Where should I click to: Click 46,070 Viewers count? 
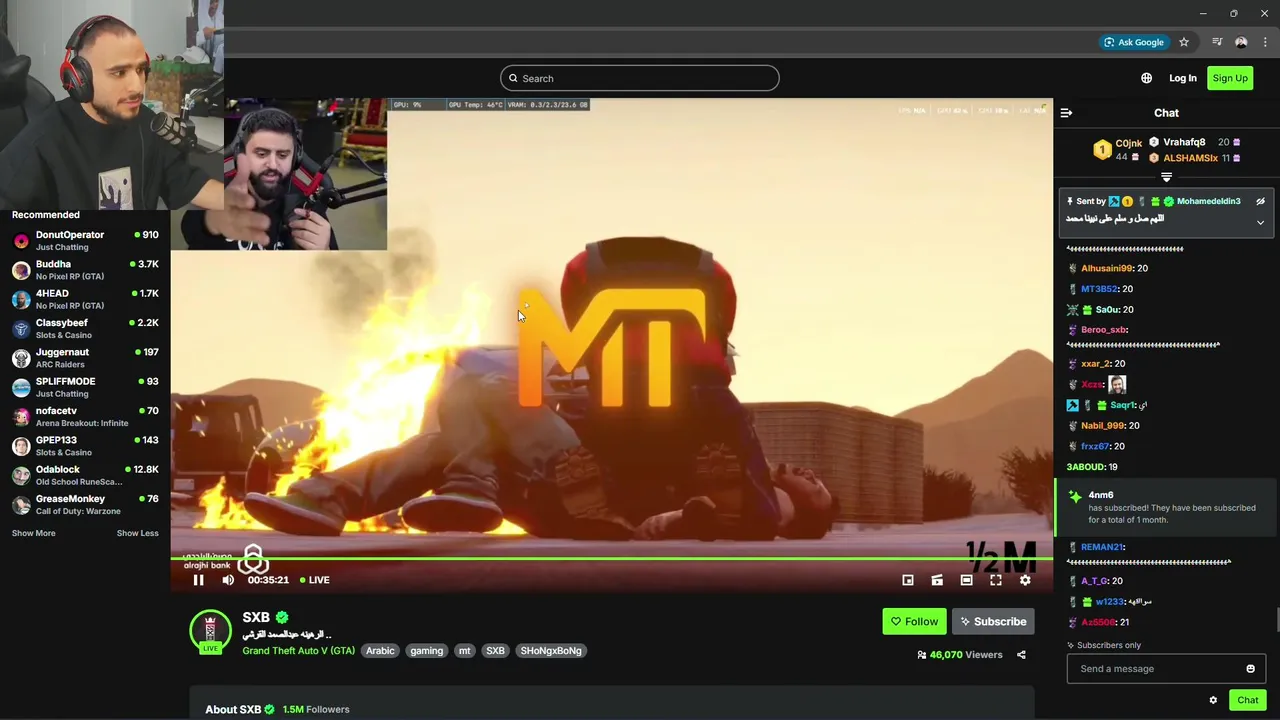coord(959,655)
